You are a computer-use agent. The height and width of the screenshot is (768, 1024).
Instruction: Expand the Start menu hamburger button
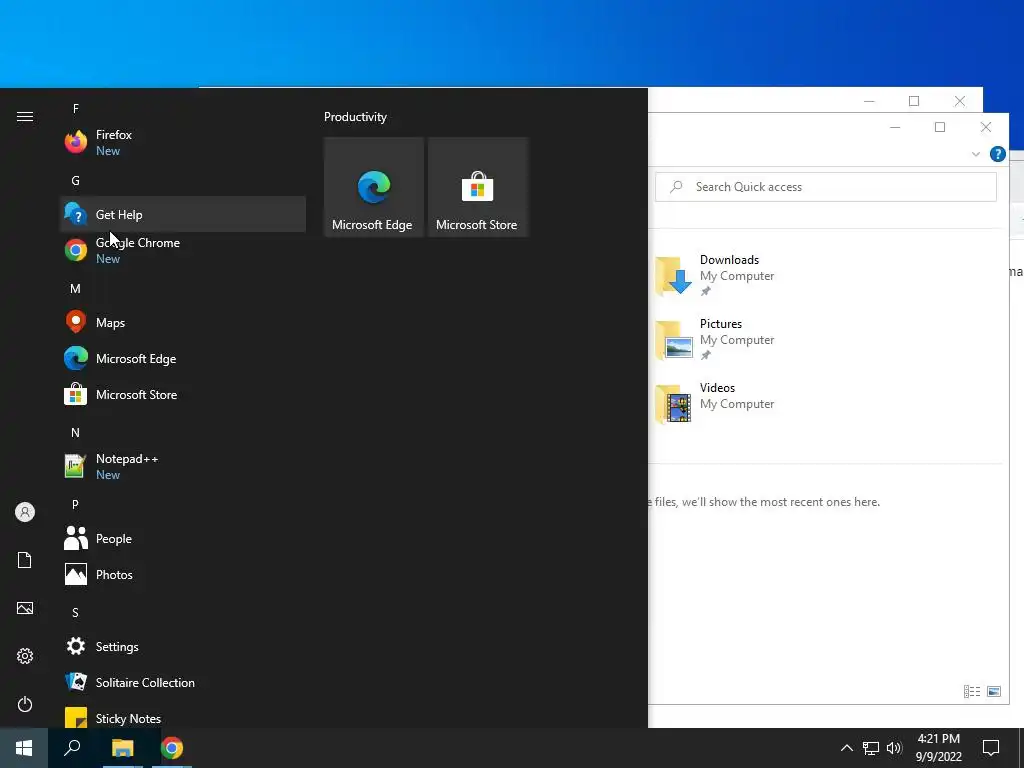click(x=25, y=116)
